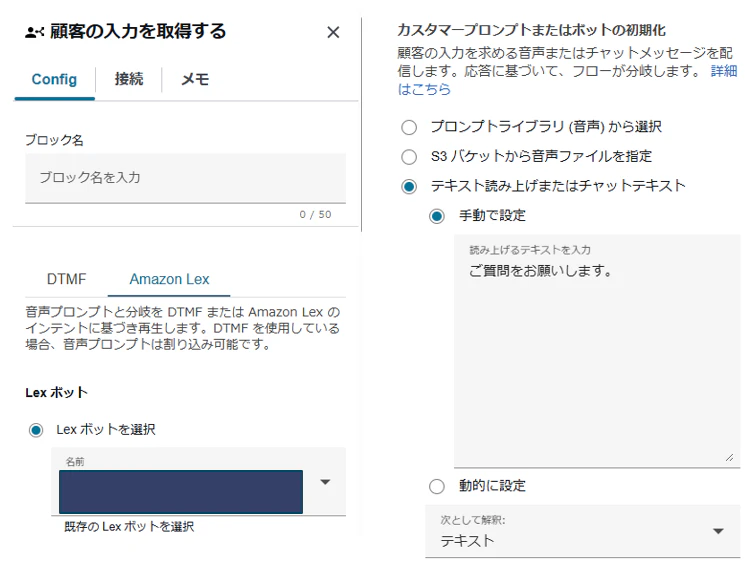Viewport: 752px width, 570px height.
Task: Open the 次として解釈 dropdown
Action: 583,531
